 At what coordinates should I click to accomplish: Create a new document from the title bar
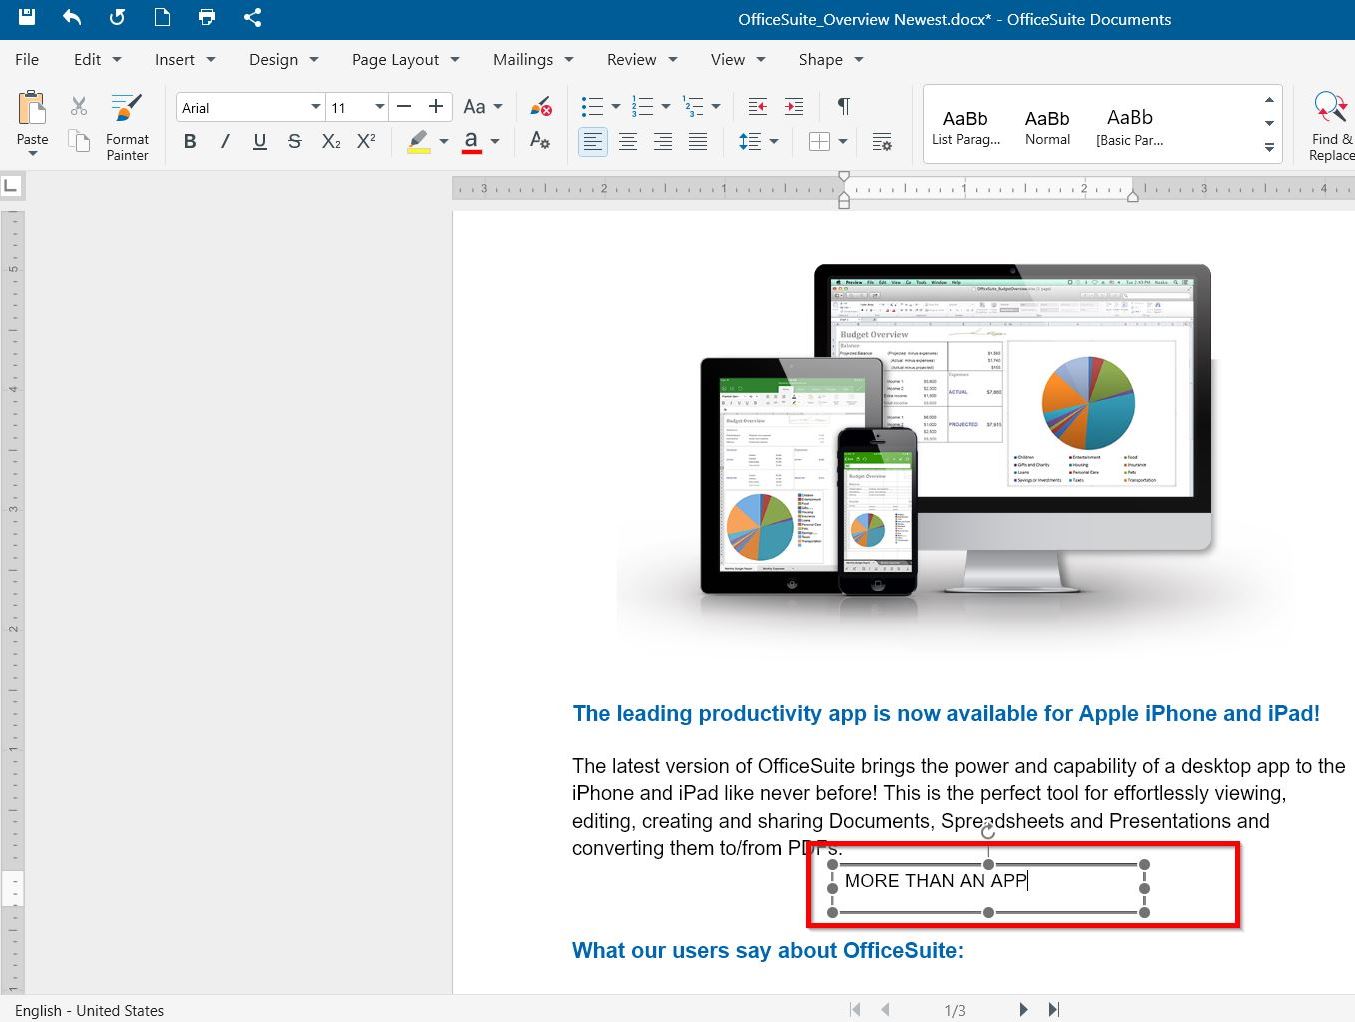162,17
